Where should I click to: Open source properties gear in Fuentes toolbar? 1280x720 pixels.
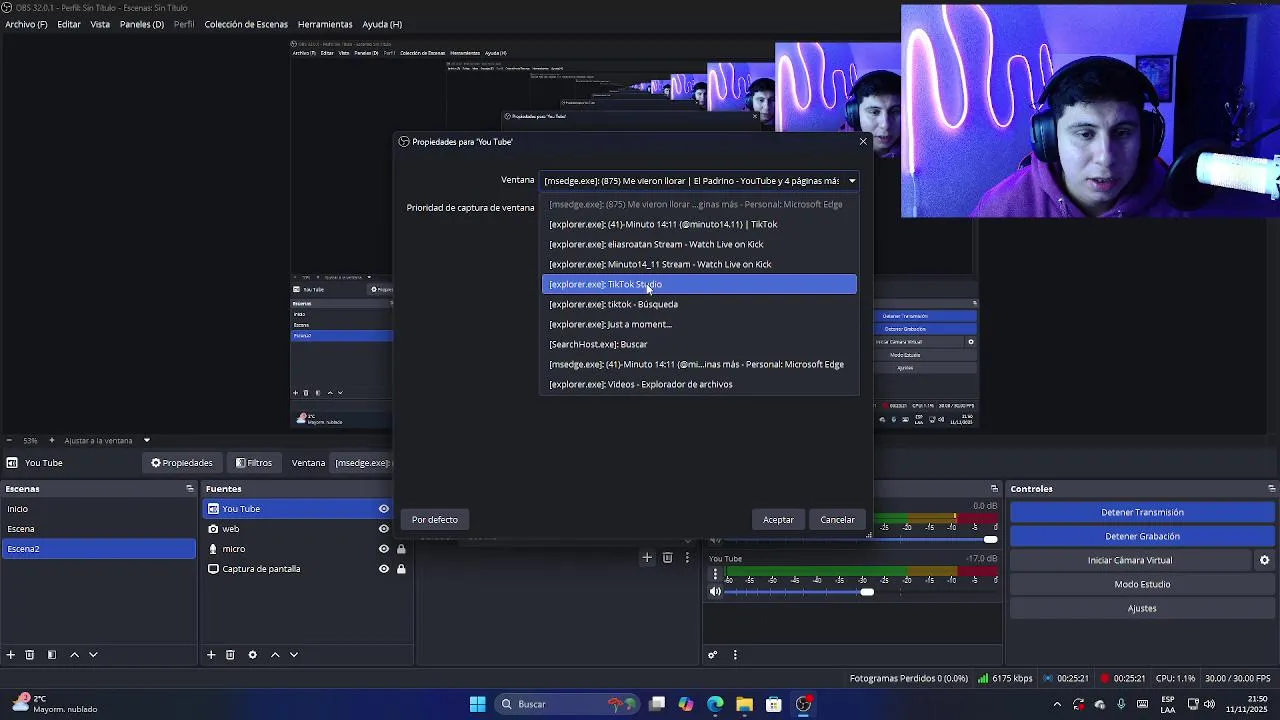[252, 655]
